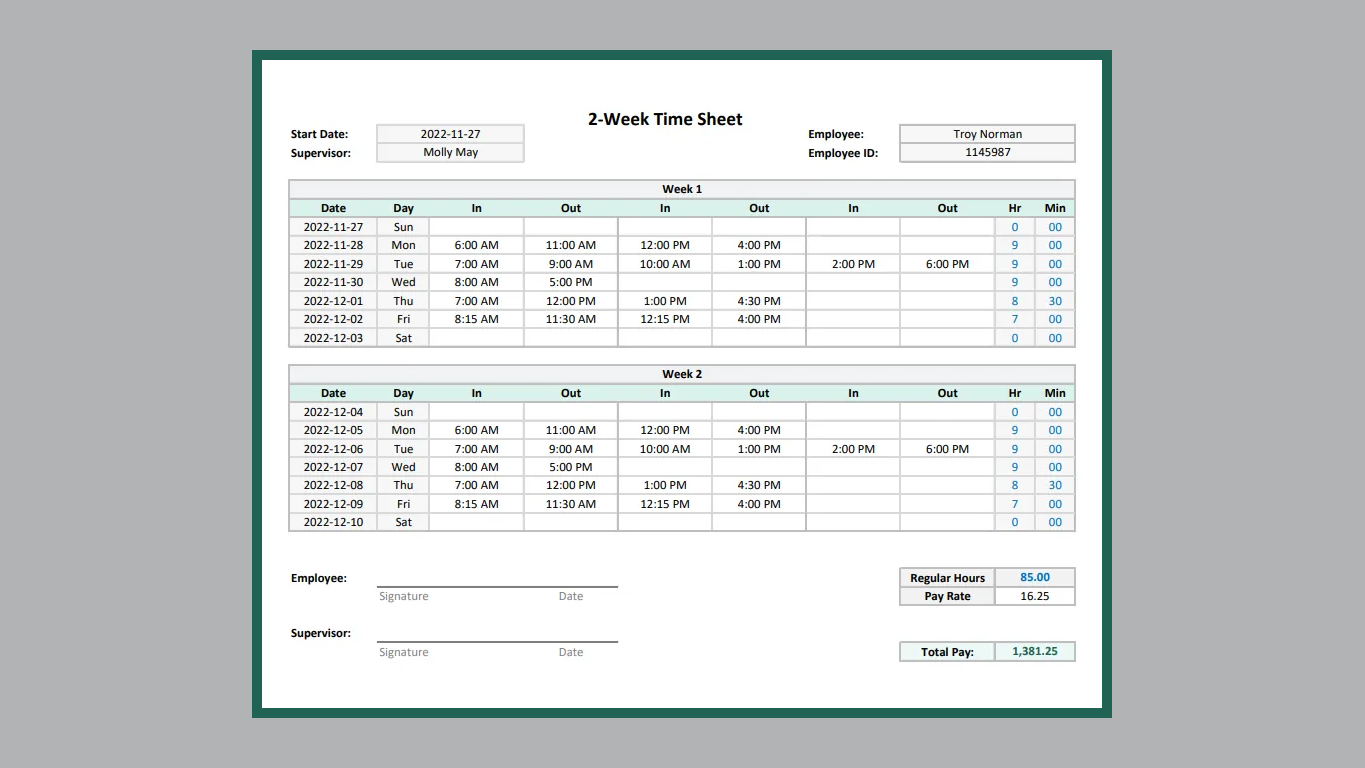This screenshot has width=1365, height=768.
Task: Select the Employee ID field 1145987
Action: pyautogui.click(x=987, y=153)
